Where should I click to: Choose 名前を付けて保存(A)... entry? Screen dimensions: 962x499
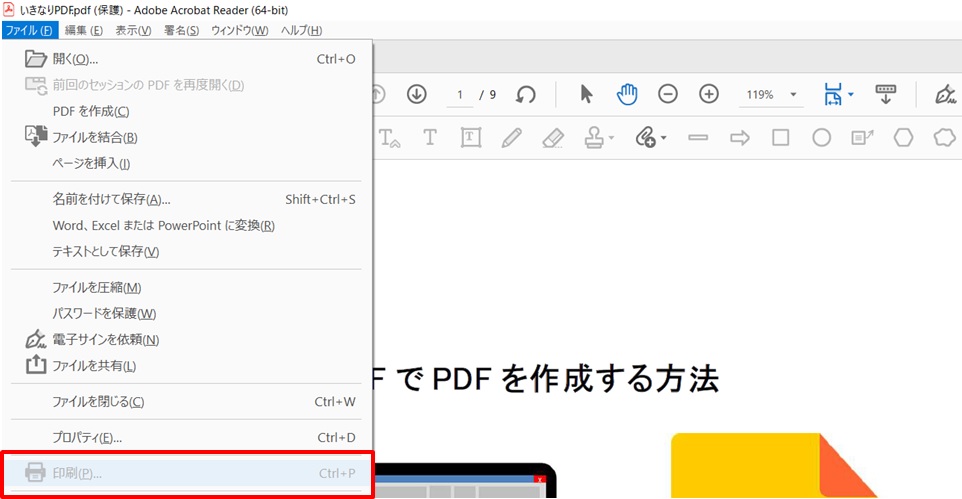(x=185, y=199)
